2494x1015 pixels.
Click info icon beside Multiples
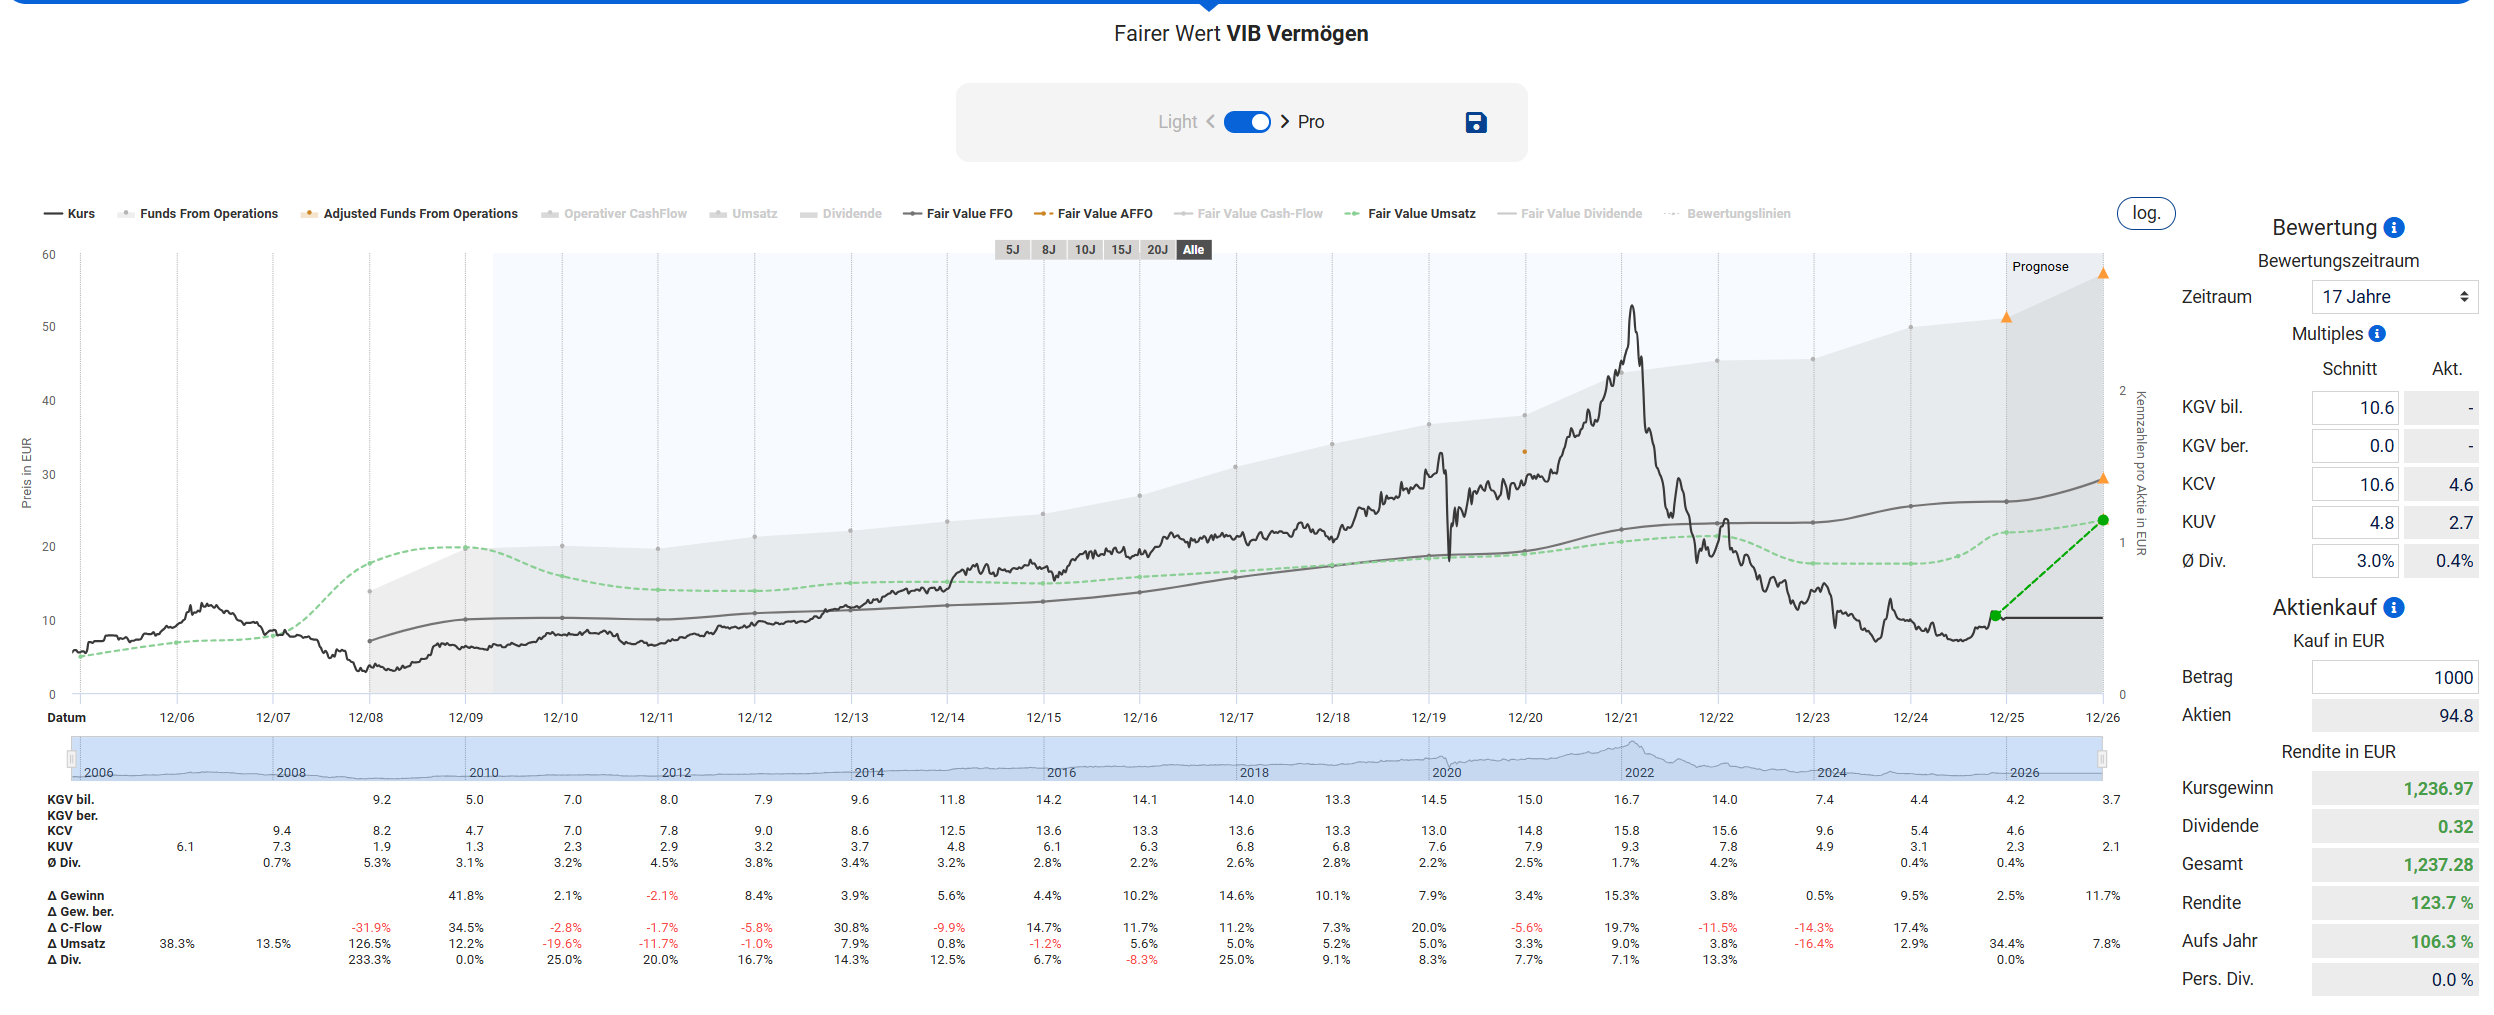click(2377, 334)
